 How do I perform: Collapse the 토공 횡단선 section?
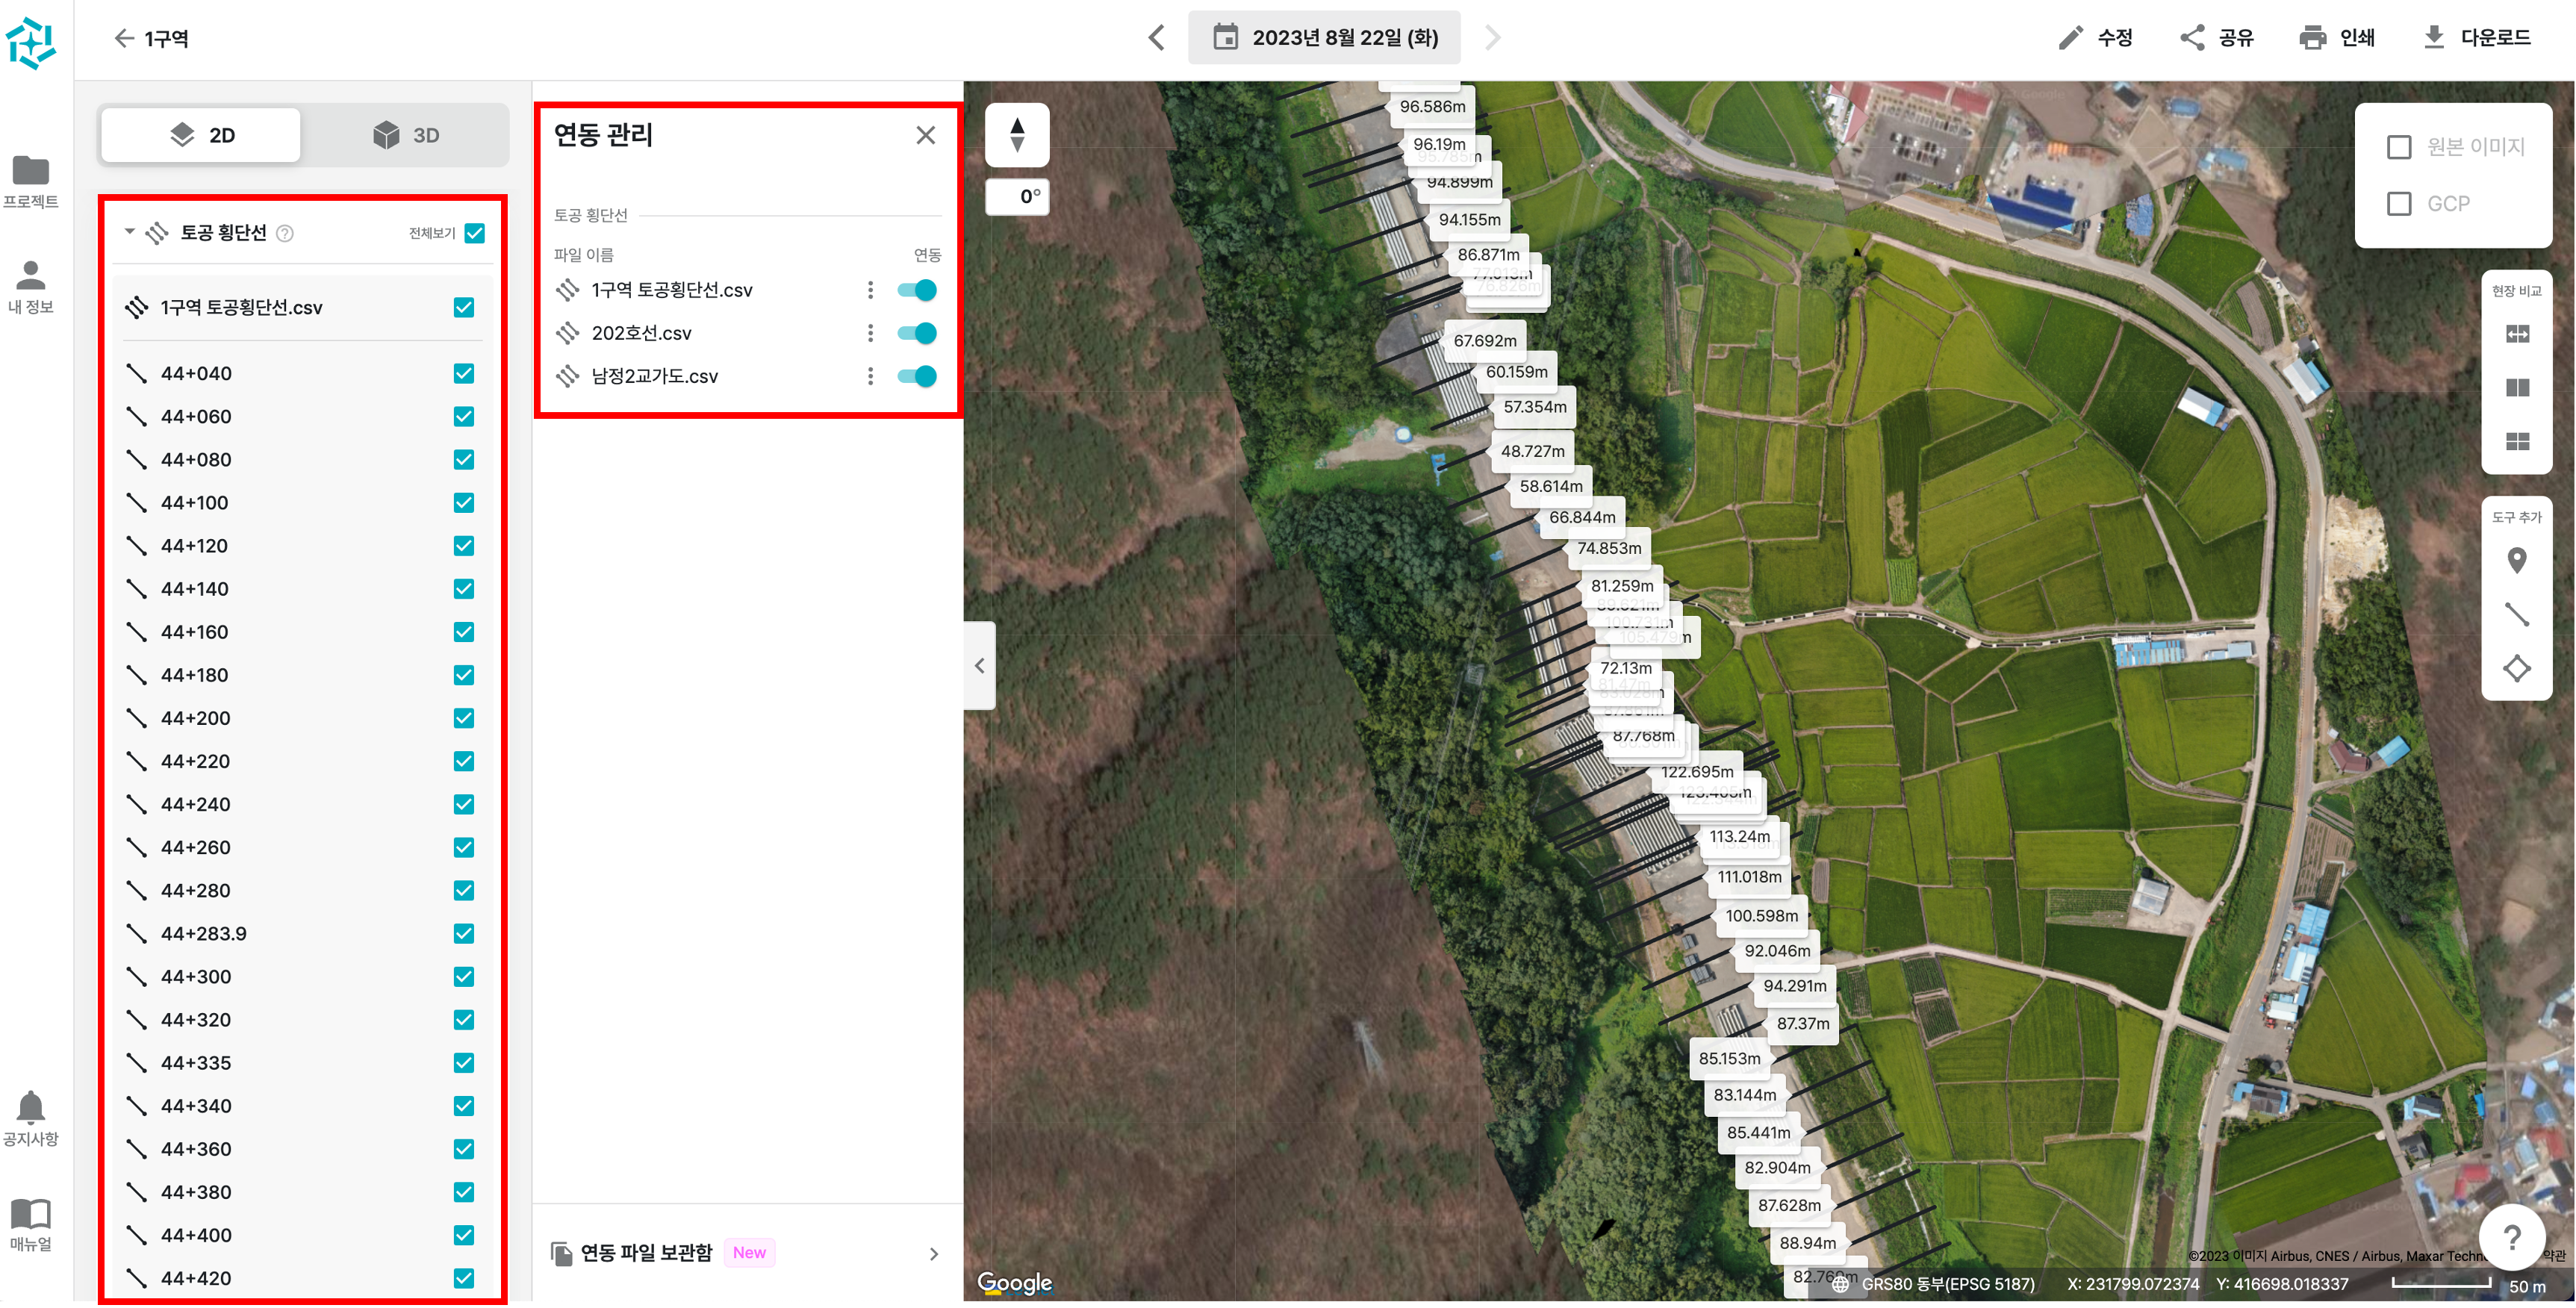(x=129, y=232)
